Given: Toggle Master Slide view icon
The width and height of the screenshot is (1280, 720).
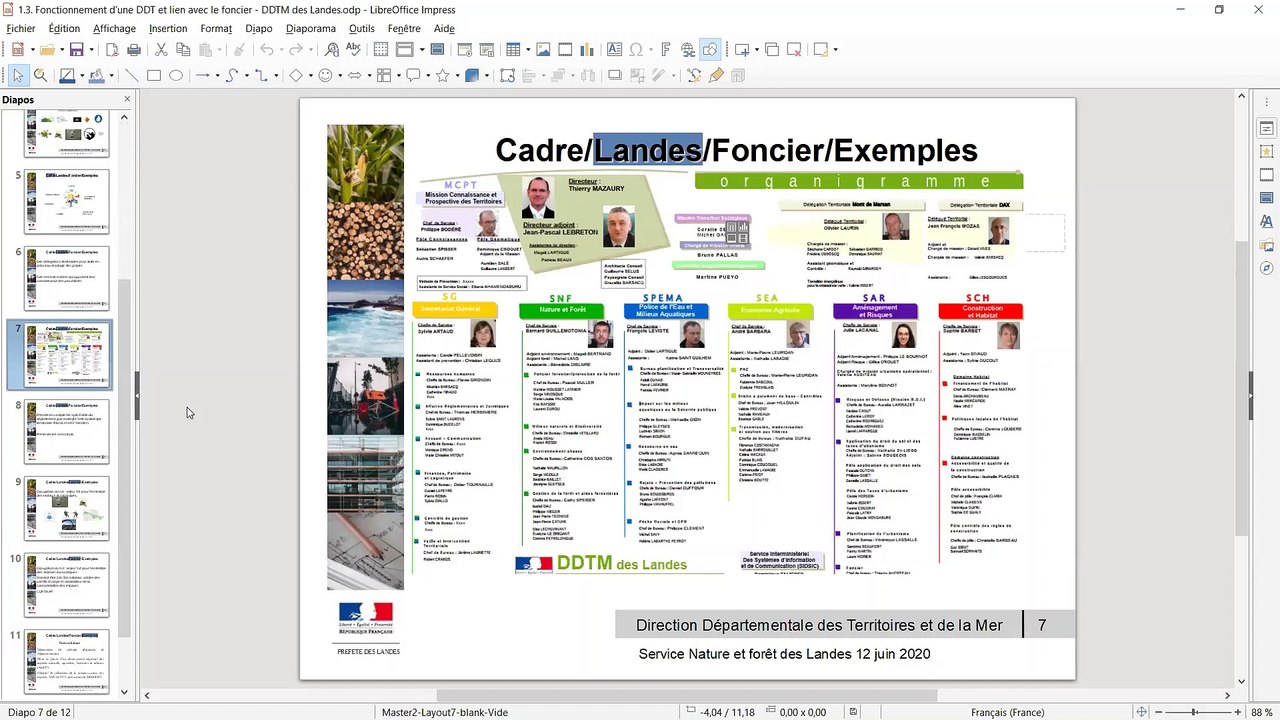Looking at the screenshot, I should click(437, 49).
